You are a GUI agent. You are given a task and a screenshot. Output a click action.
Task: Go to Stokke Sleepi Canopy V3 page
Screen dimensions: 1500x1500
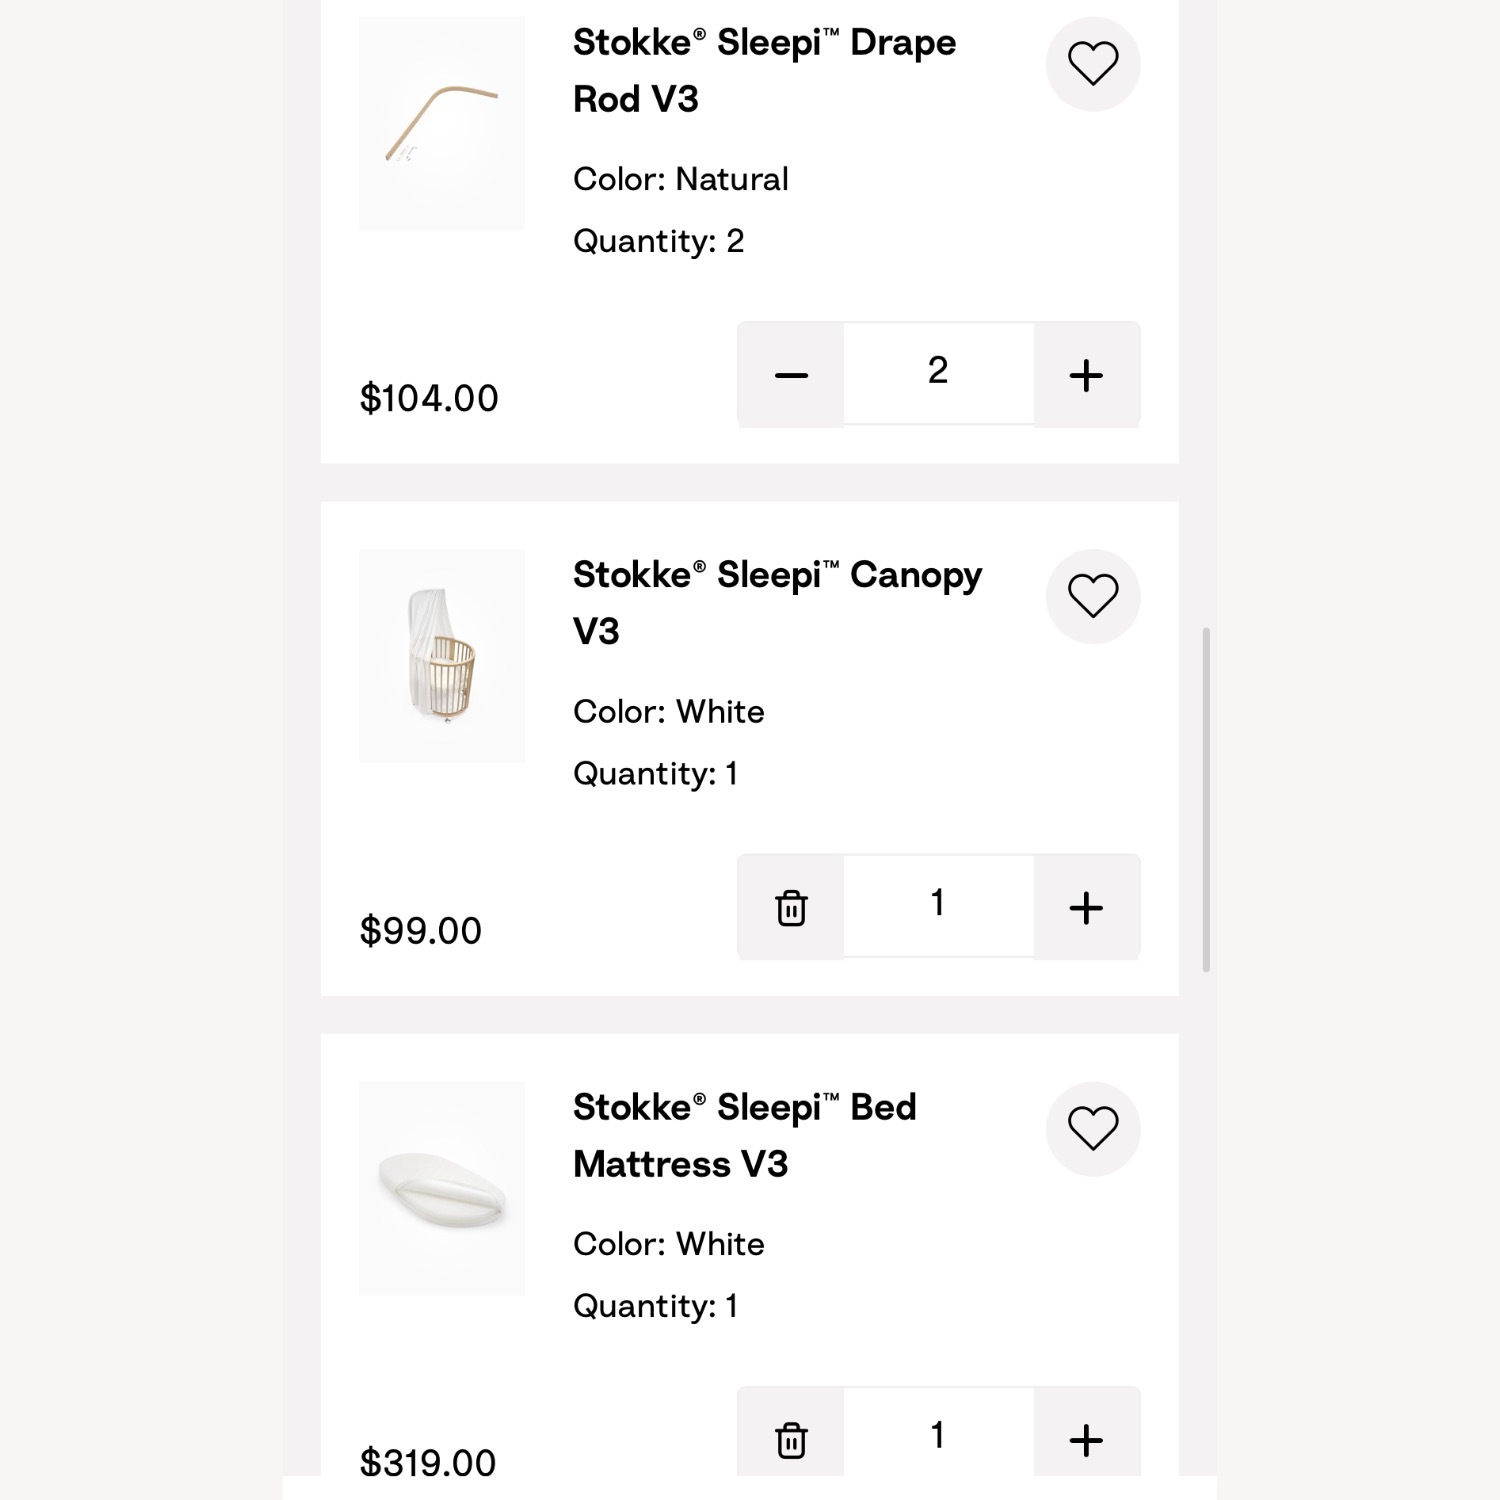pos(777,603)
